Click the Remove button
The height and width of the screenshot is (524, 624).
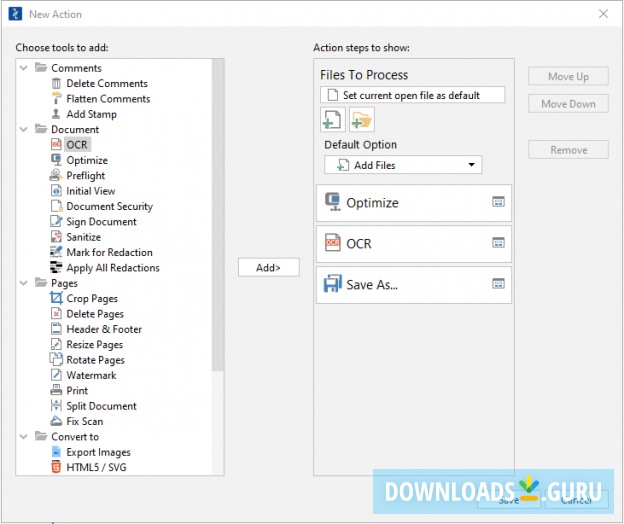568,150
